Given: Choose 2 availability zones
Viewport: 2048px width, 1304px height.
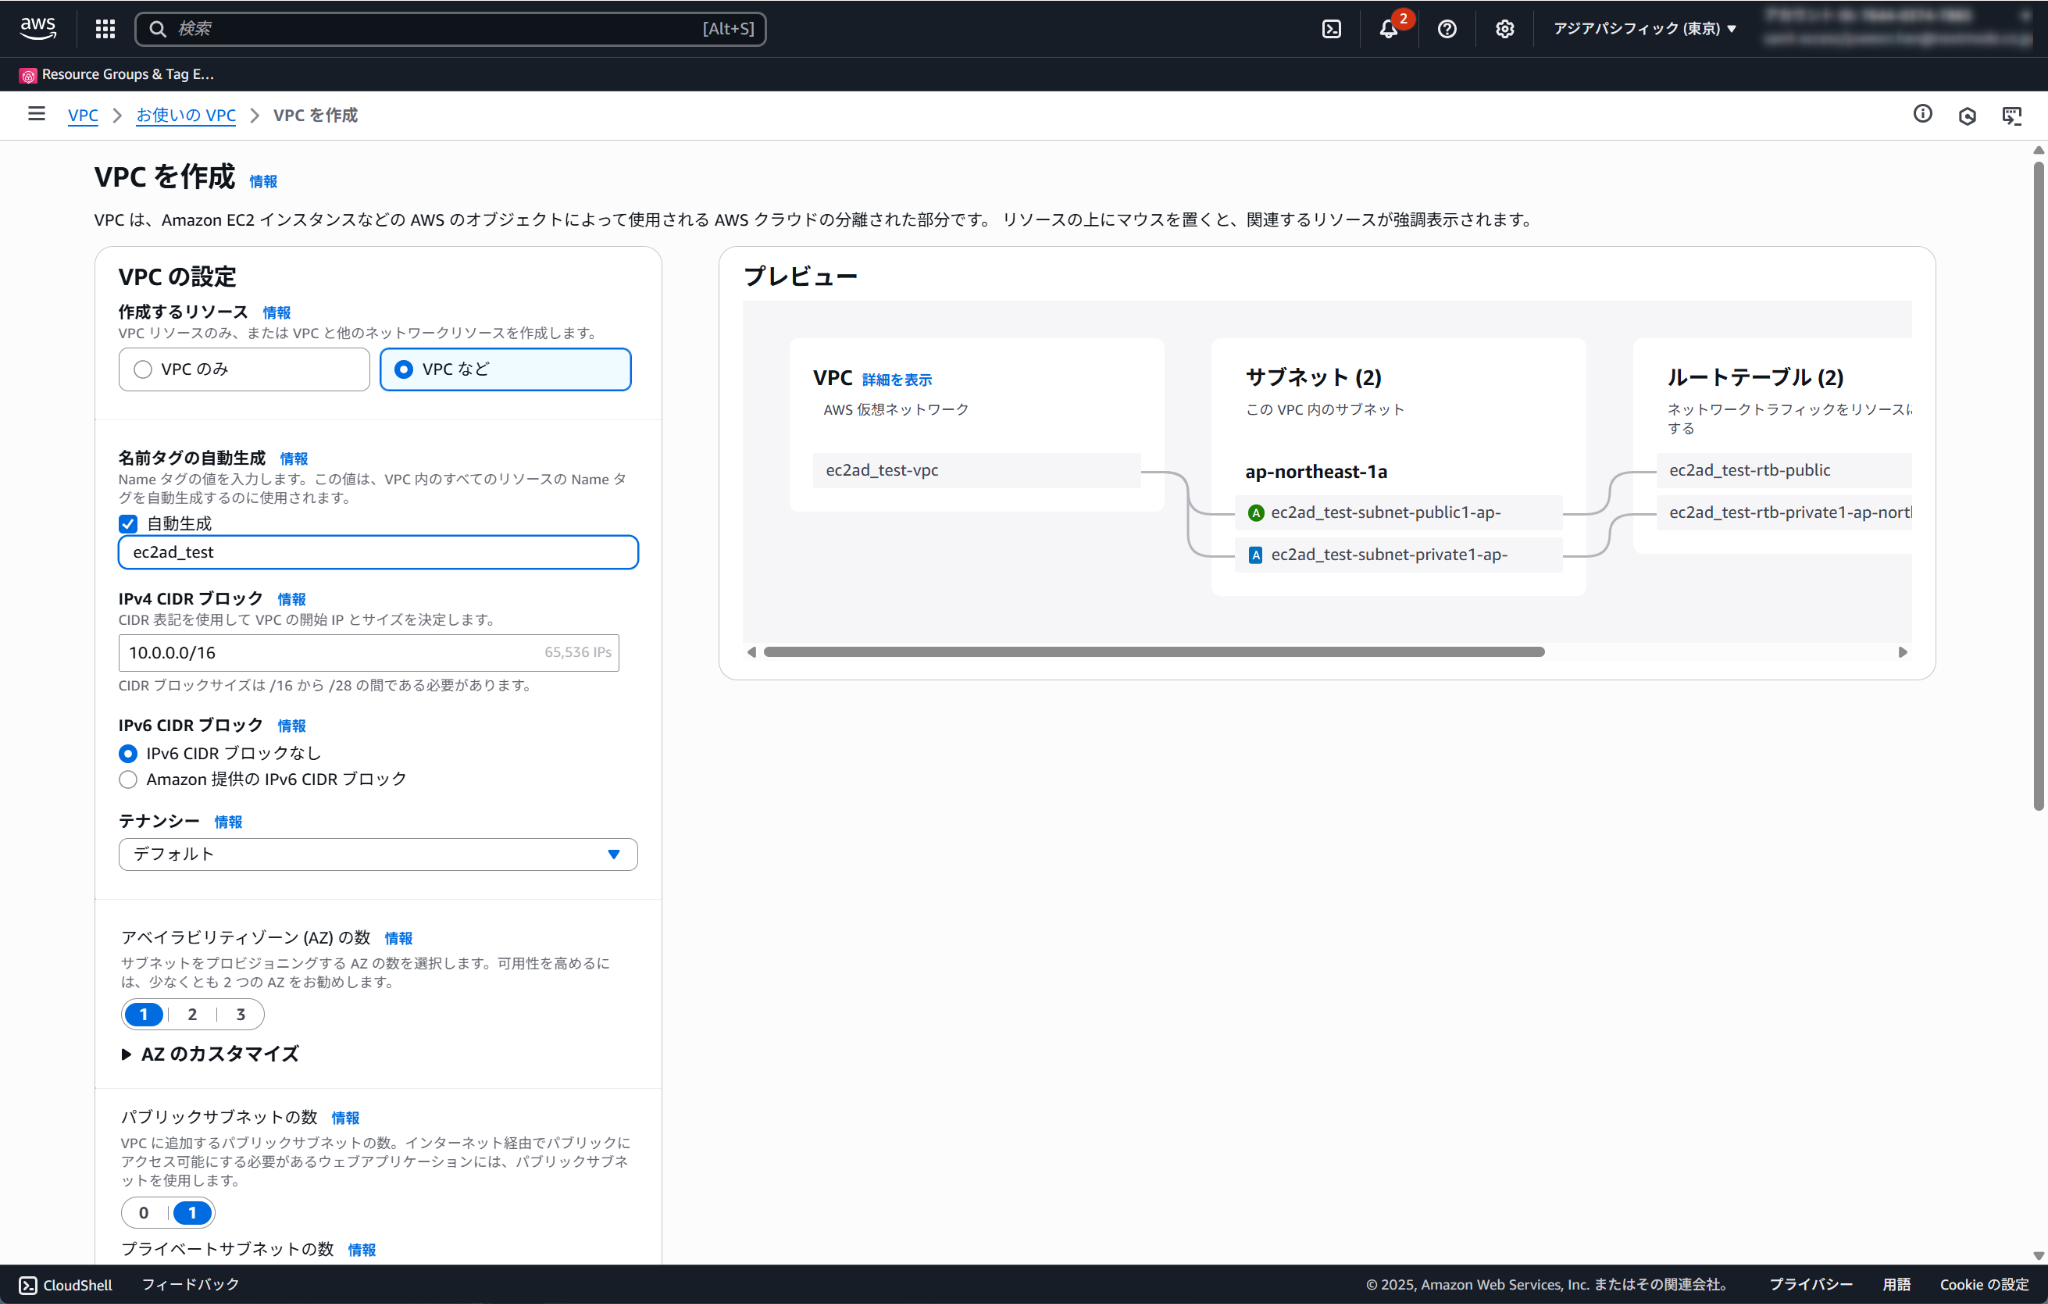Looking at the screenshot, I should click(192, 1014).
